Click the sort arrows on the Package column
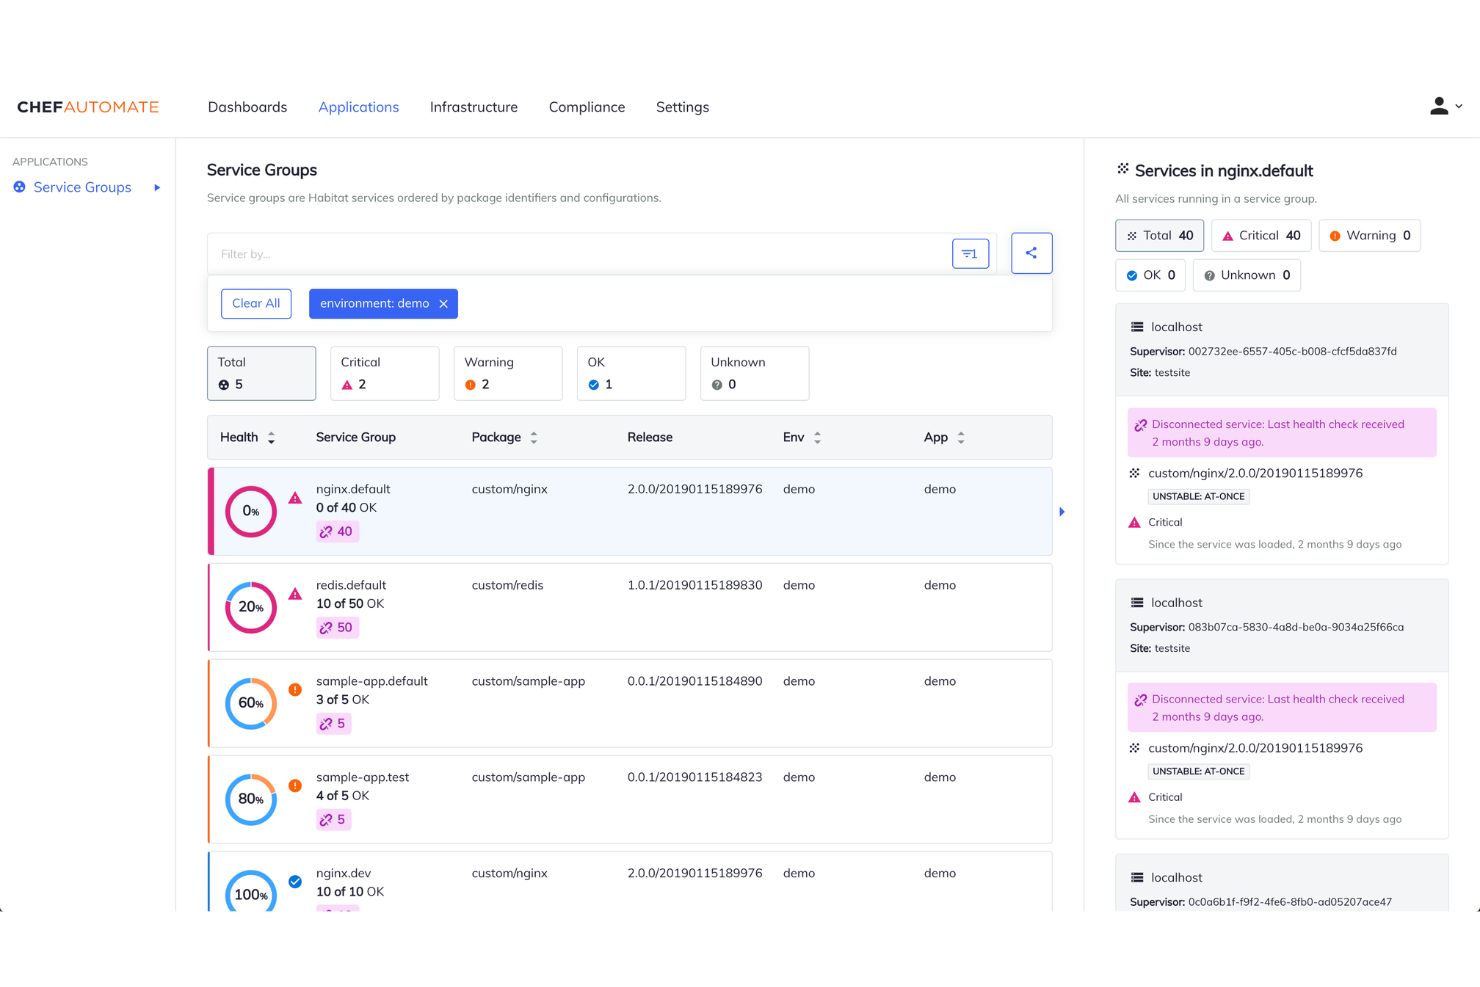The image size is (1480, 987). coord(534,437)
